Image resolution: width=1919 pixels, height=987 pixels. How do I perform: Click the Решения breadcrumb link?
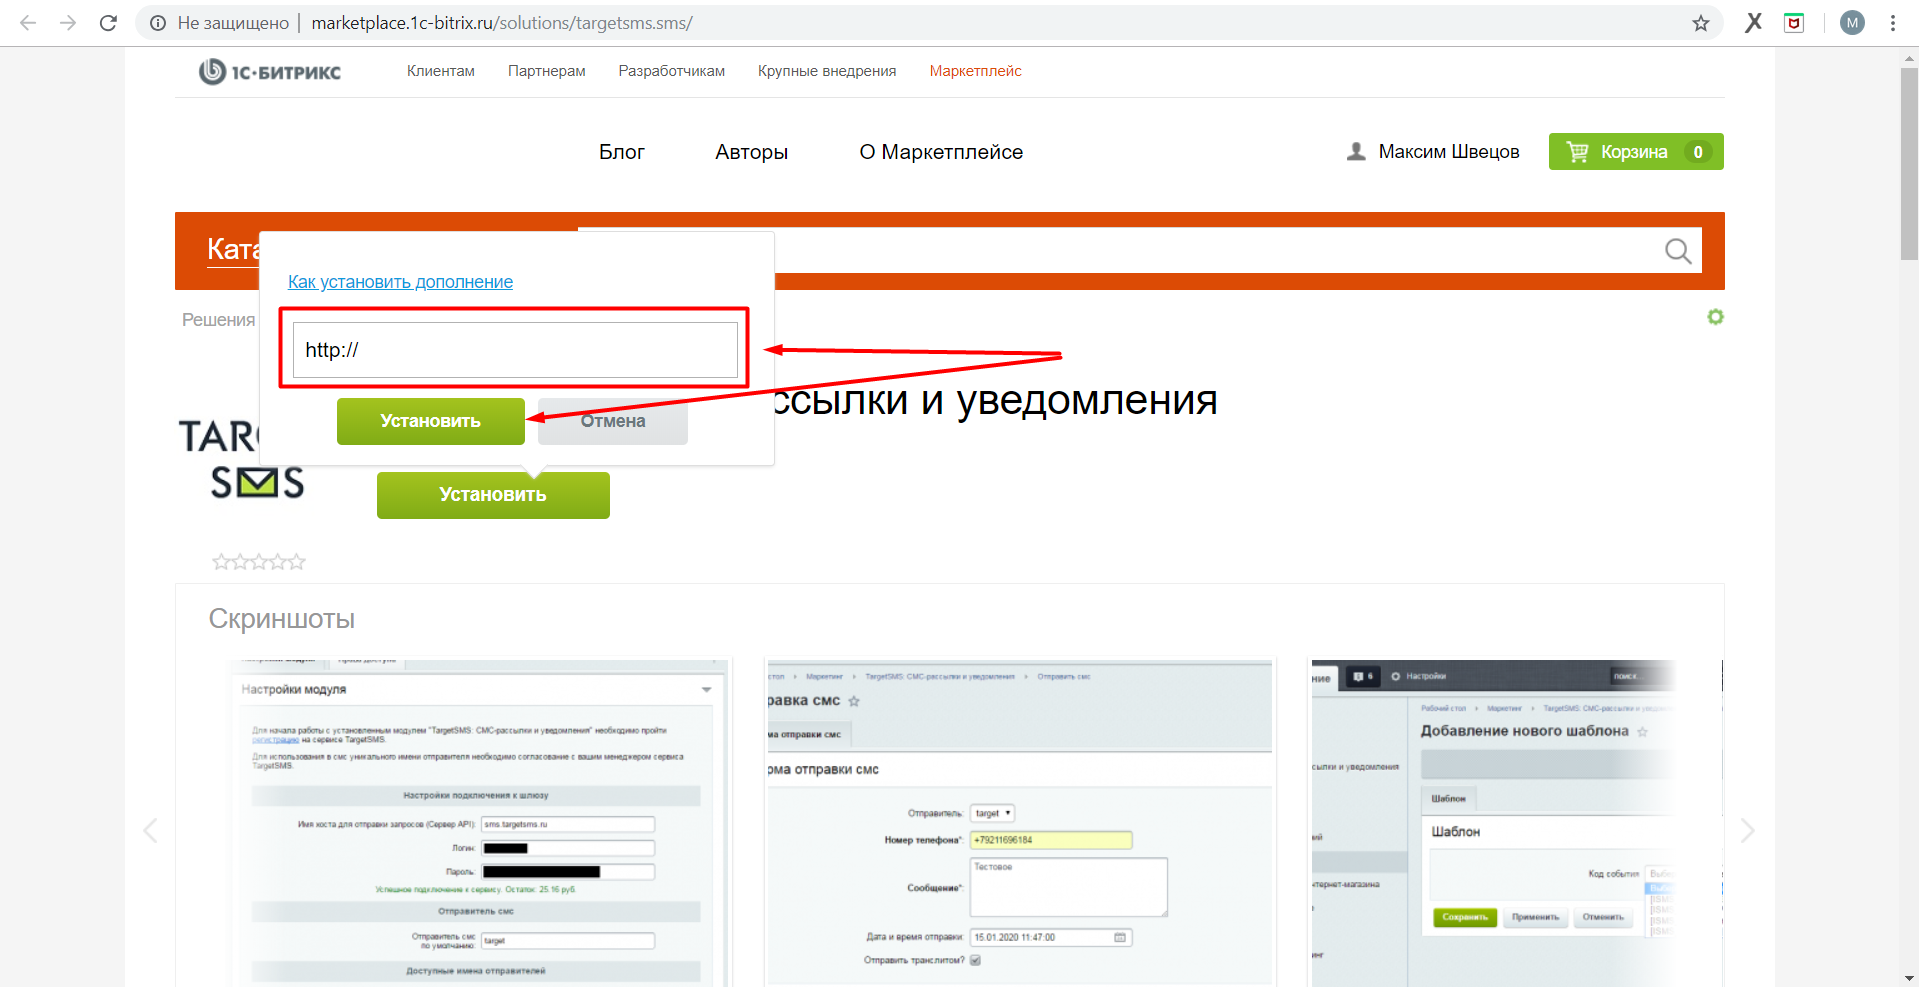[x=218, y=320]
